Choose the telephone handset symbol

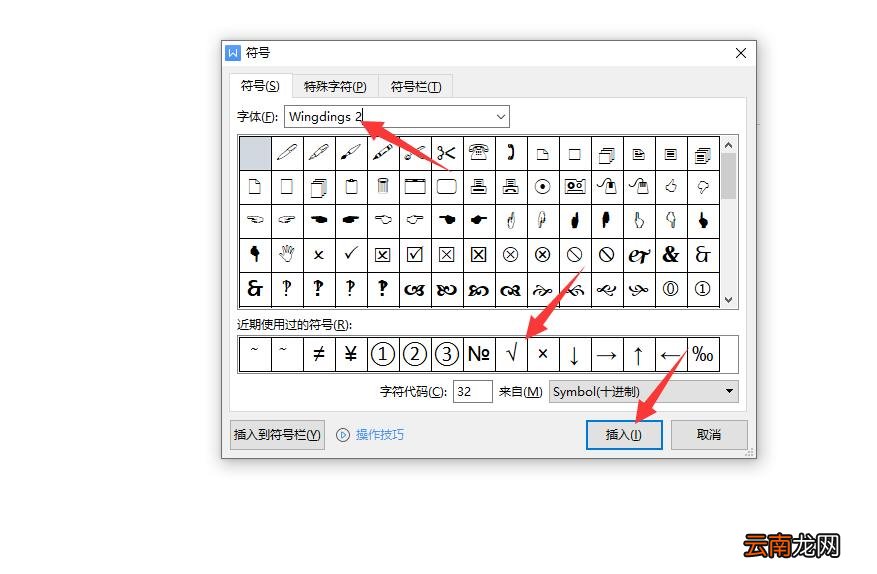pyautogui.click(x=511, y=153)
